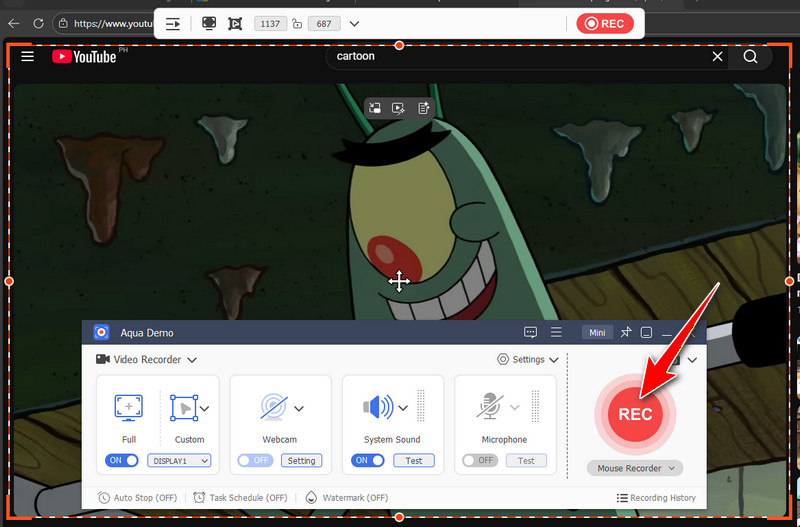Click the Video Recorder camera icon
The height and width of the screenshot is (527, 800).
tap(103, 359)
